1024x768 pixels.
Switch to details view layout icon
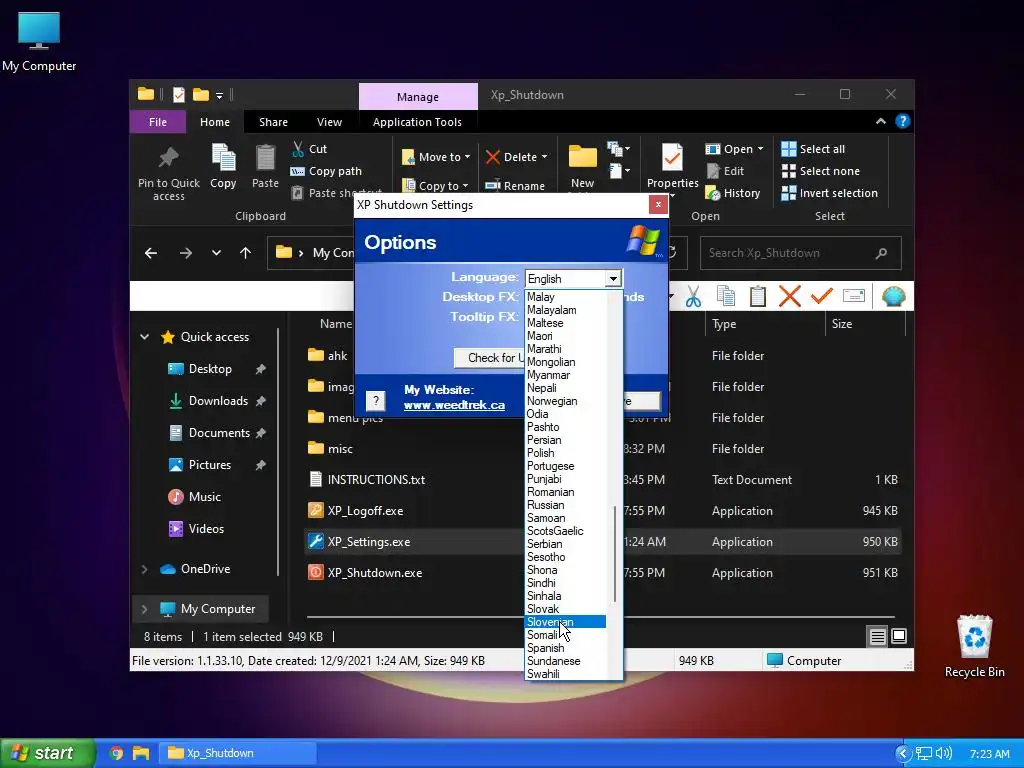pyautogui.click(x=878, y=636)
